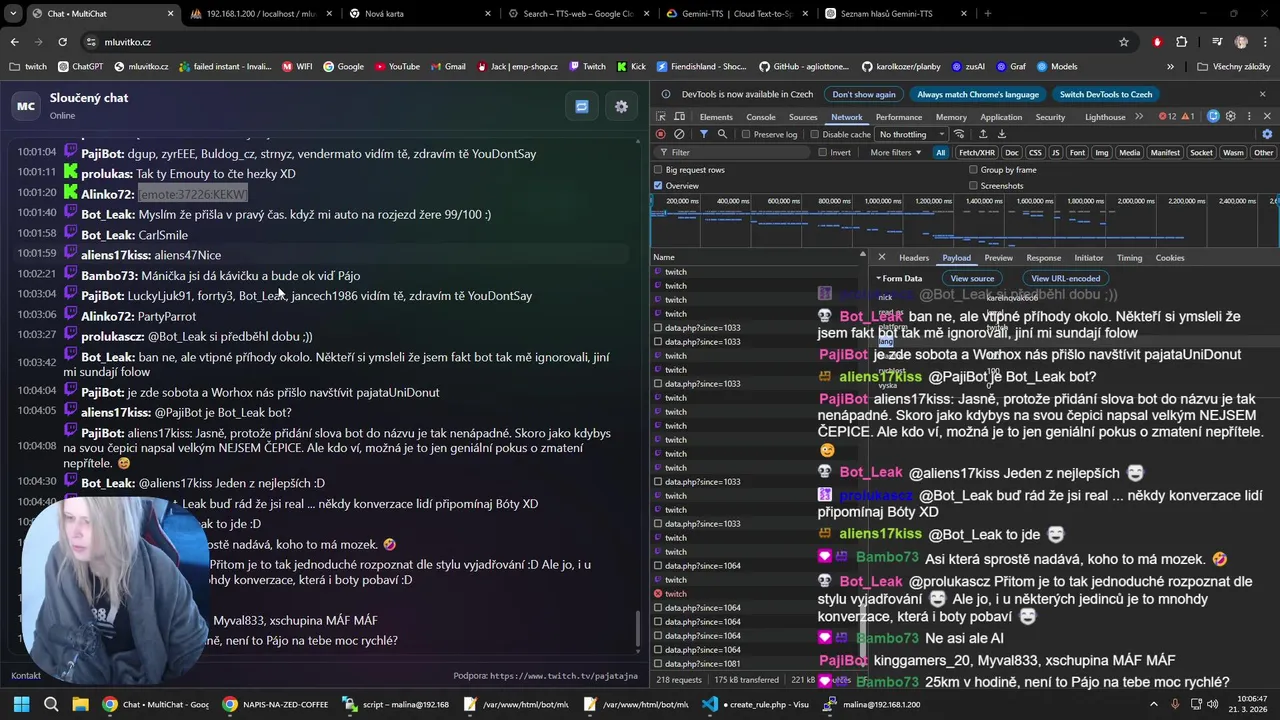The image size is (1280, 720).
Task: Click the 12 errors counter icon
Action: 1167,117
